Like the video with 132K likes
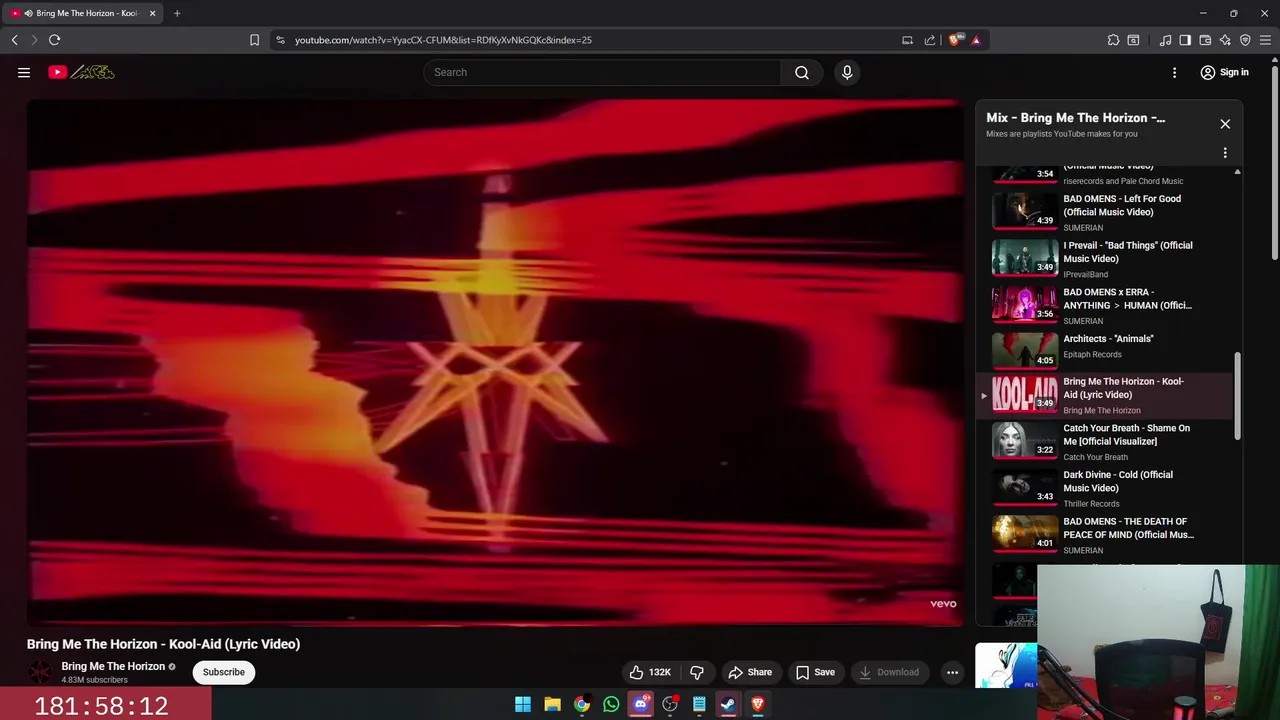This screenshot has width=1280, height=720. tap(649, 672)
